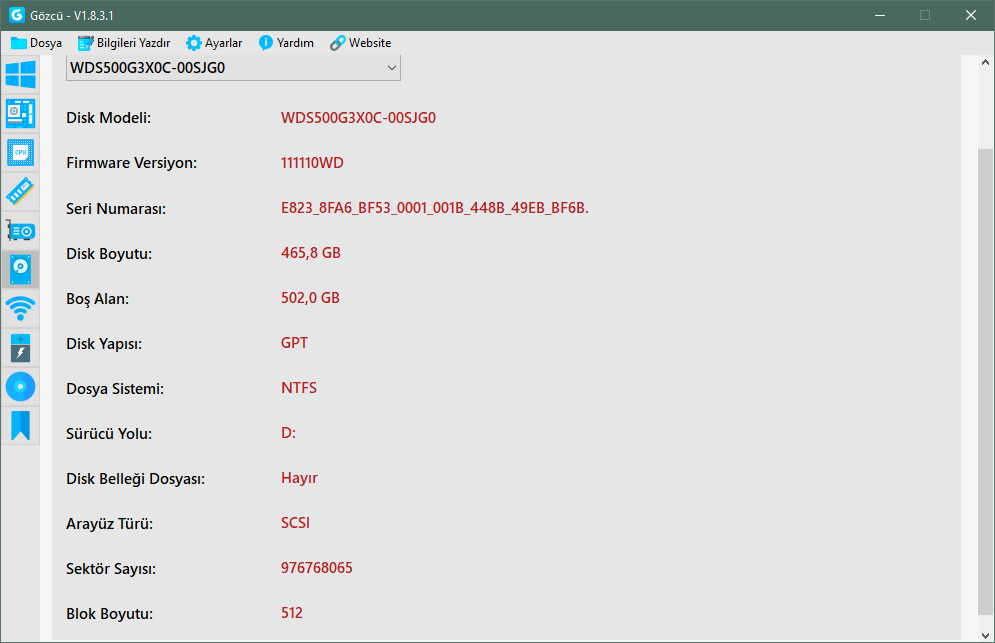
Task: Open the Wi-Fi network info section
Action: point(20,308)
